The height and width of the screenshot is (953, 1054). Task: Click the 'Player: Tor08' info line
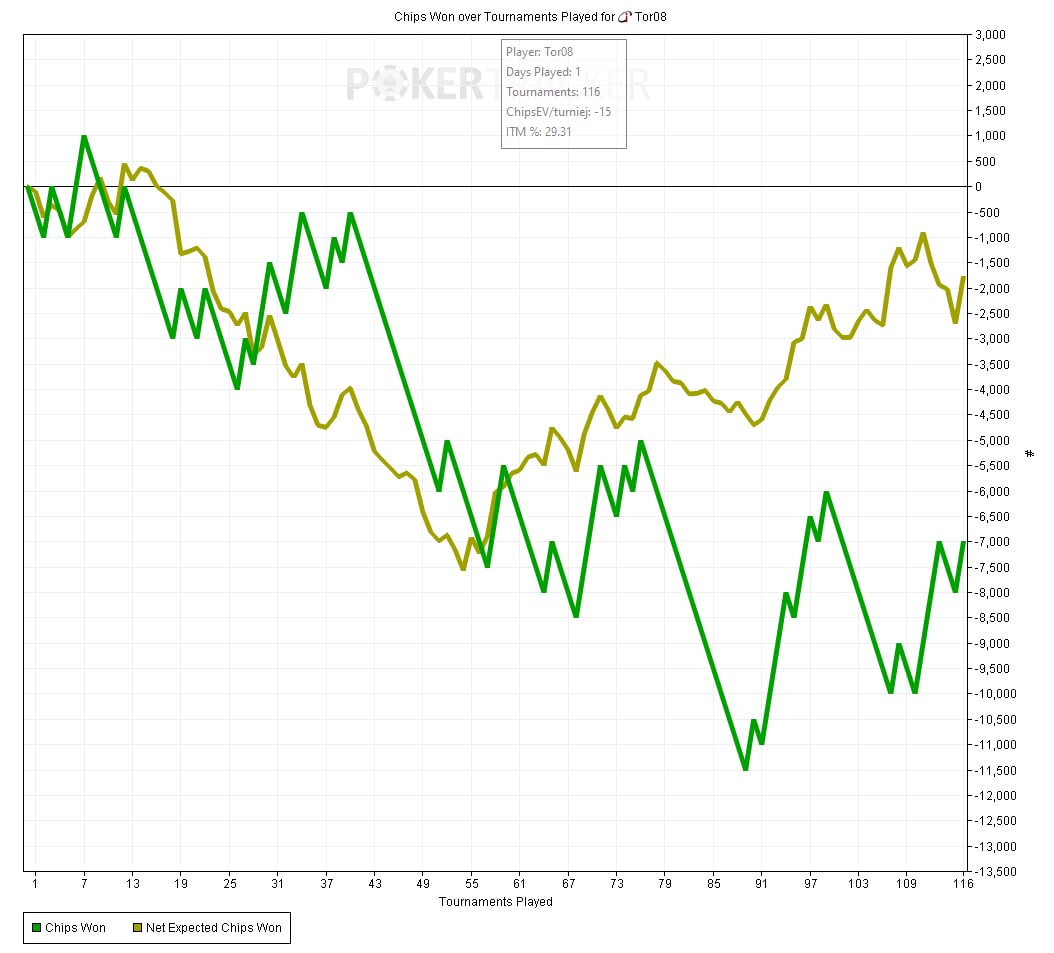539,52
